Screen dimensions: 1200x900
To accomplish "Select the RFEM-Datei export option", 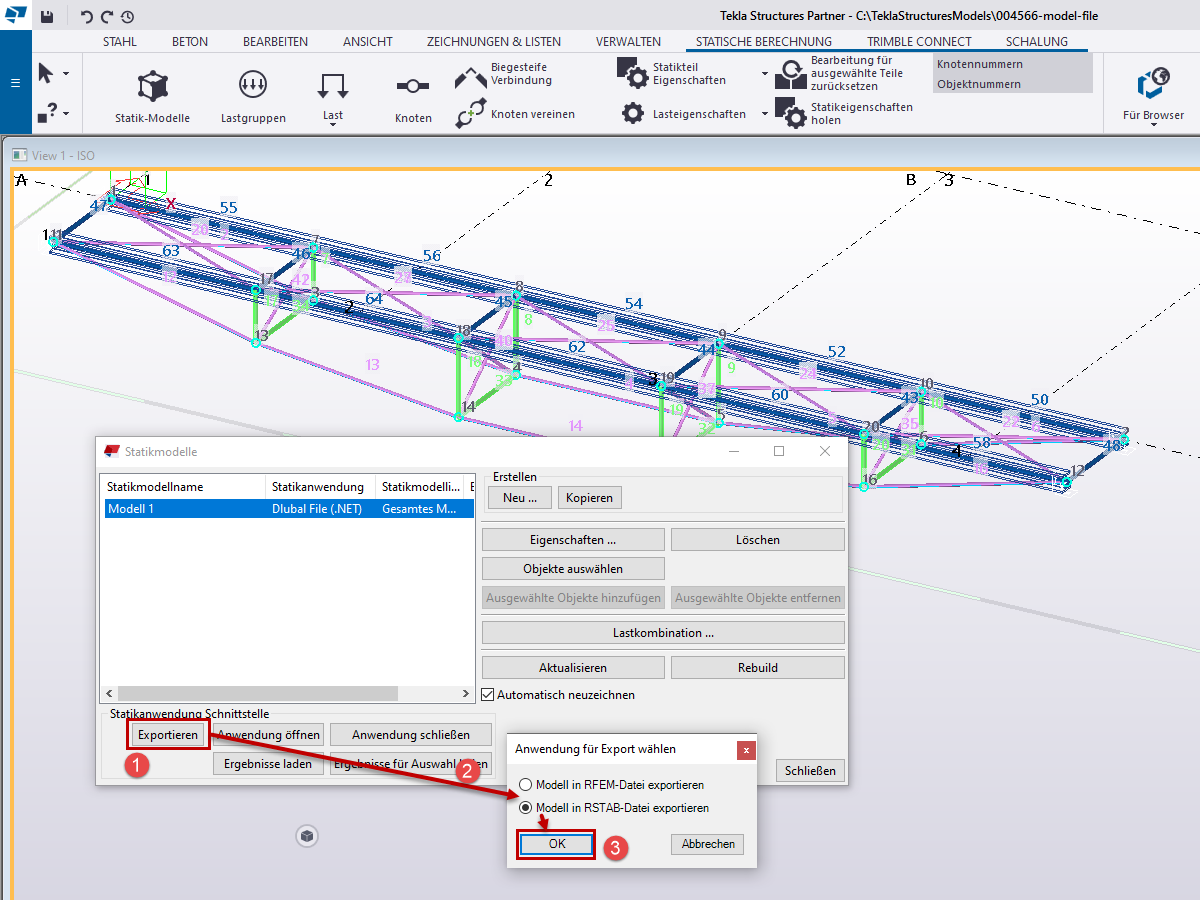I will coord(525,785).
